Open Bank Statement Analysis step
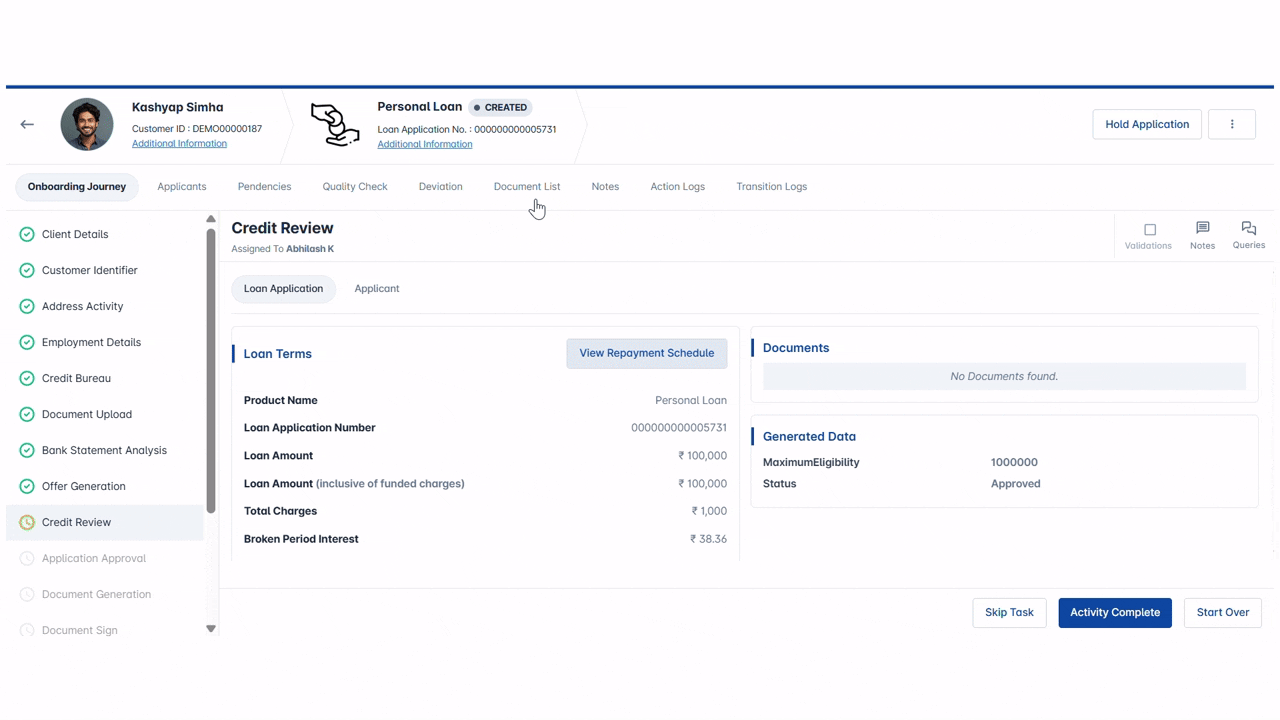The image size is (1280, 720). click(105, 450)
